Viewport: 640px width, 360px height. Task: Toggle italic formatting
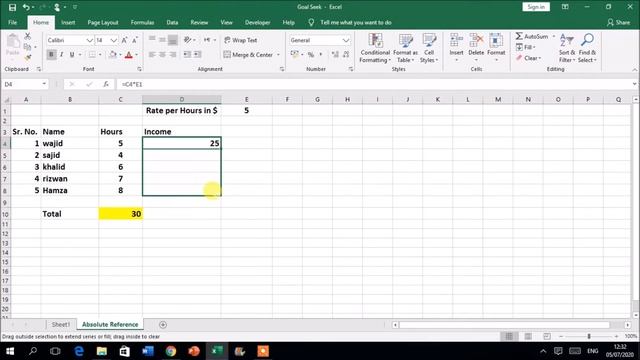[x=62, y=55]
